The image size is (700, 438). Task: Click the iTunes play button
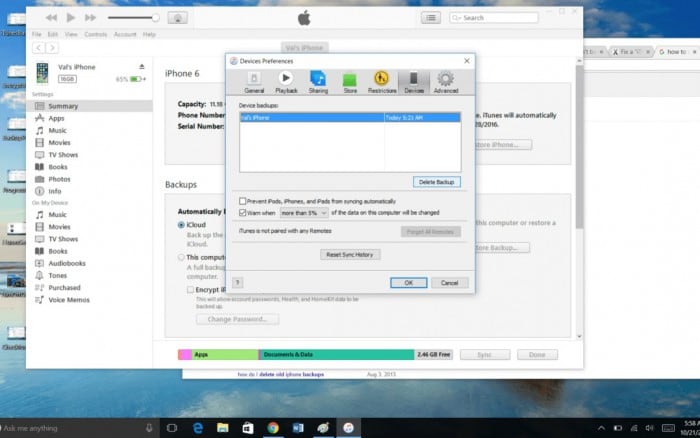pyautogui.click(x=71, y=17)
